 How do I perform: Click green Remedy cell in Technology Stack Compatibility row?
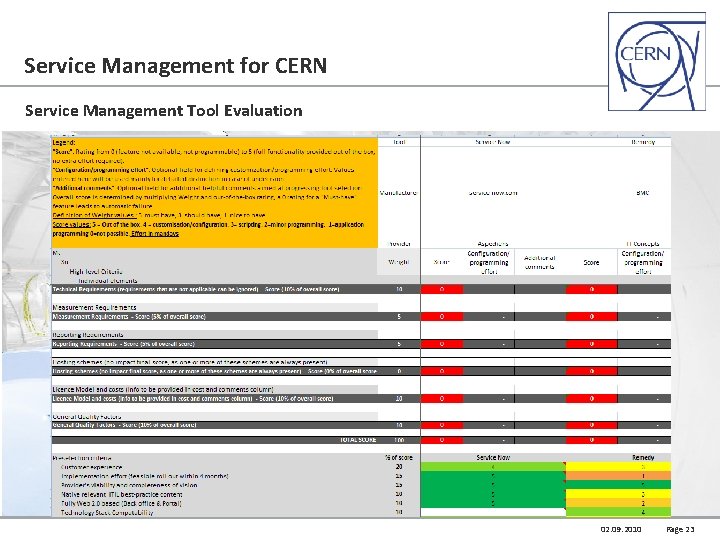pos(618,512)
